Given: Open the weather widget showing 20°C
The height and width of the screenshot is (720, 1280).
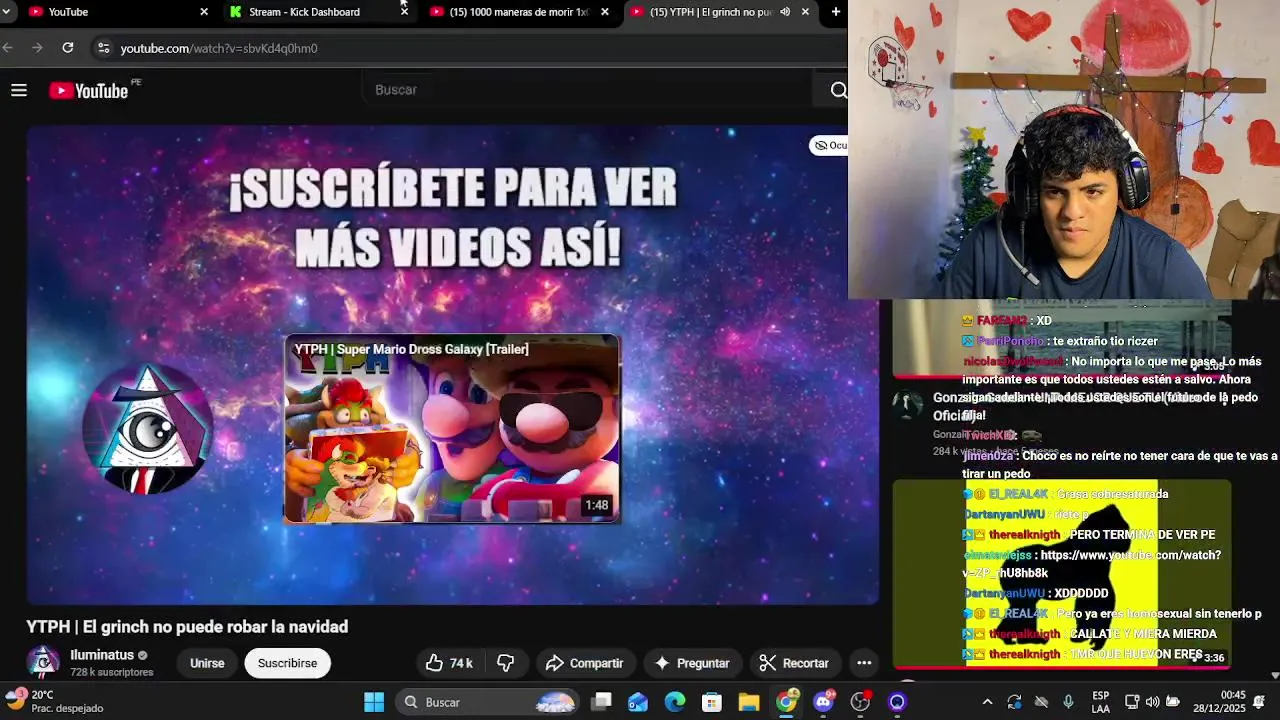Looking at the screenshot, I should [x=56, y=701].
